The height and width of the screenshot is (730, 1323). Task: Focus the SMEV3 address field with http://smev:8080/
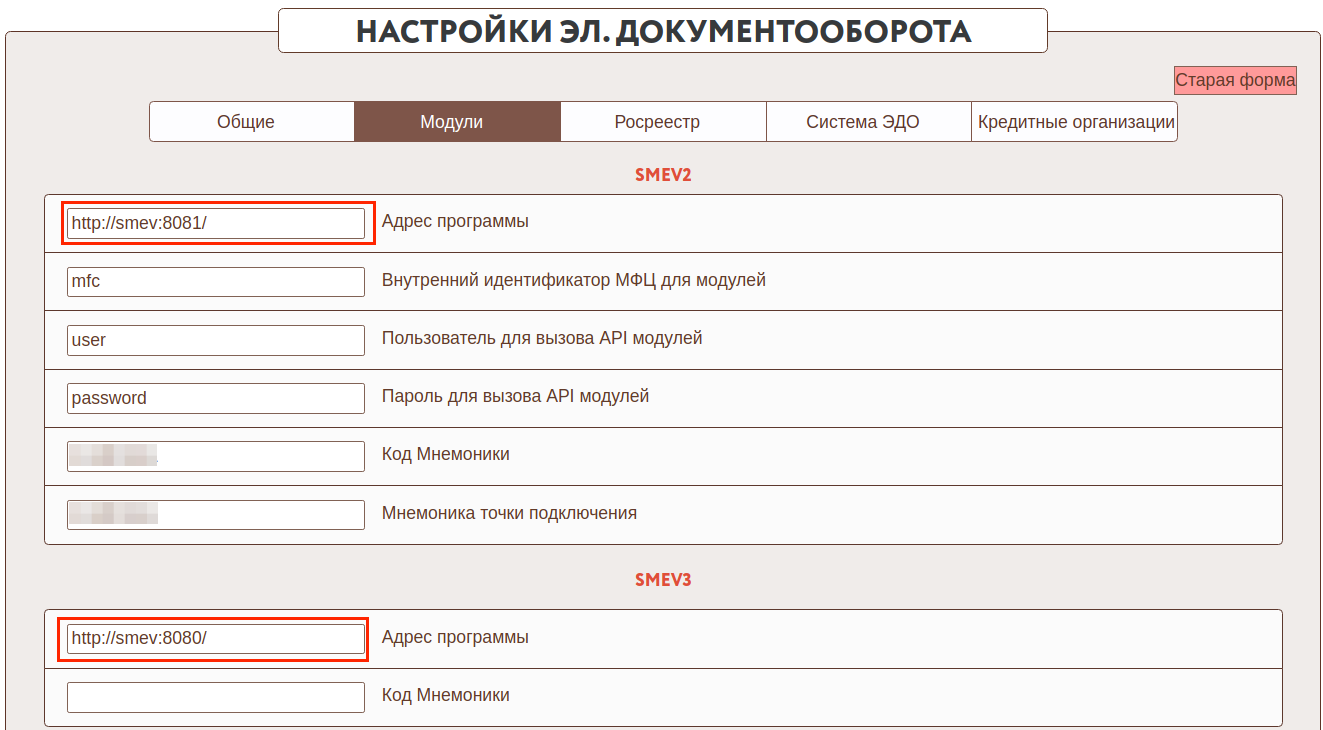tap(216, 639)
